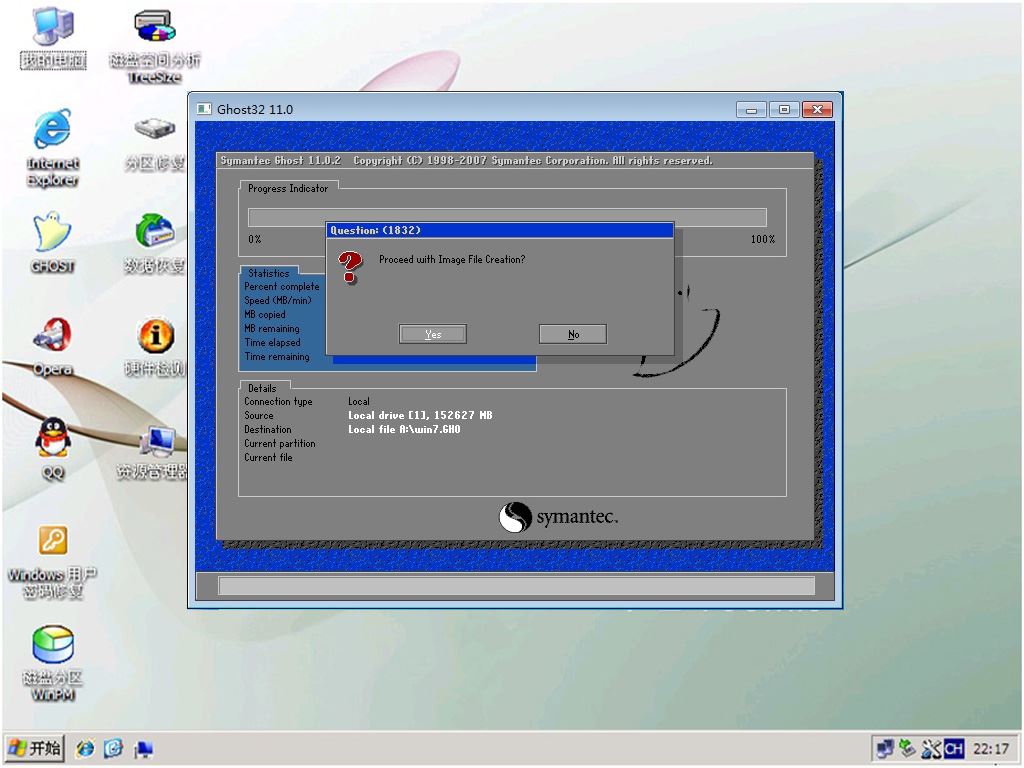The width and height of the screenshot is (1024, 768).
Task: Click the second quick launch browser icon
Action: [114, 748]
